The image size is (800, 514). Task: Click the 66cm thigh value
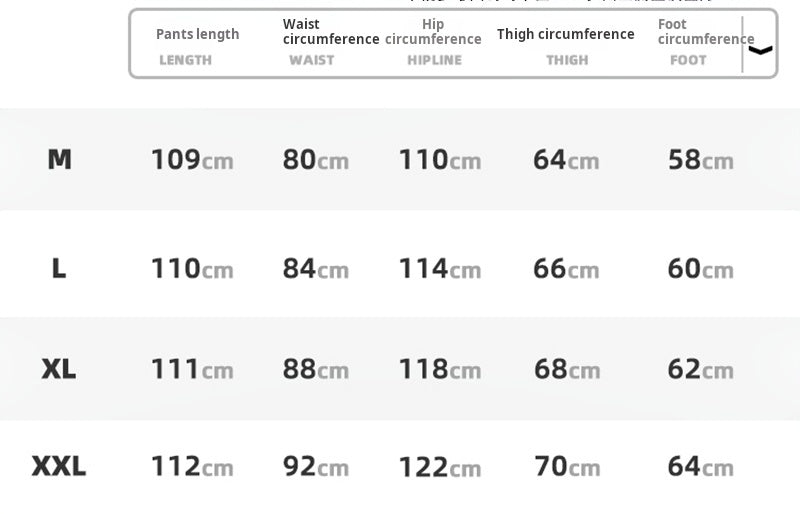pos(567,269)
